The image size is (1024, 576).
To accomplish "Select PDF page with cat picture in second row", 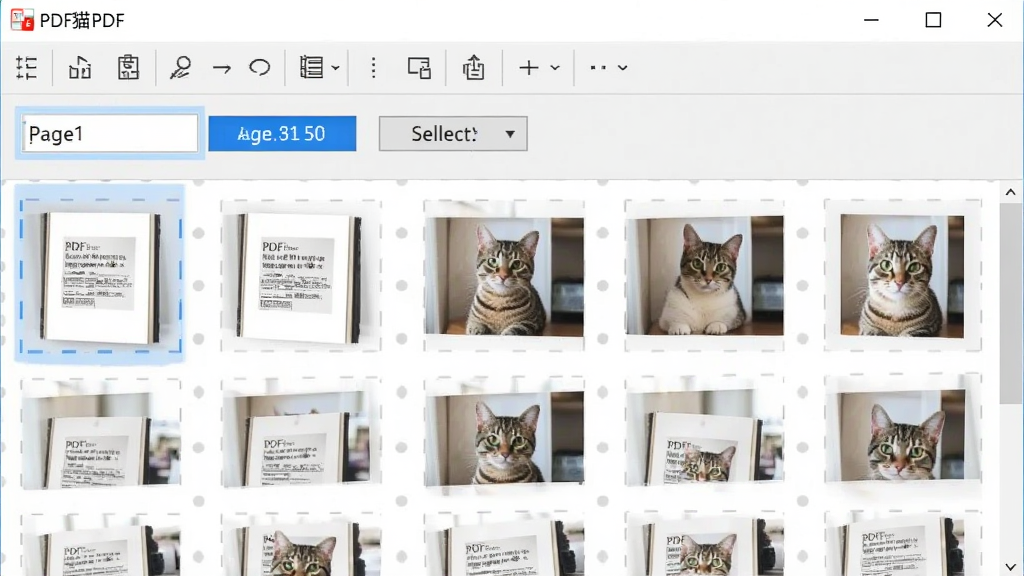I will click(x=704, y=432).
